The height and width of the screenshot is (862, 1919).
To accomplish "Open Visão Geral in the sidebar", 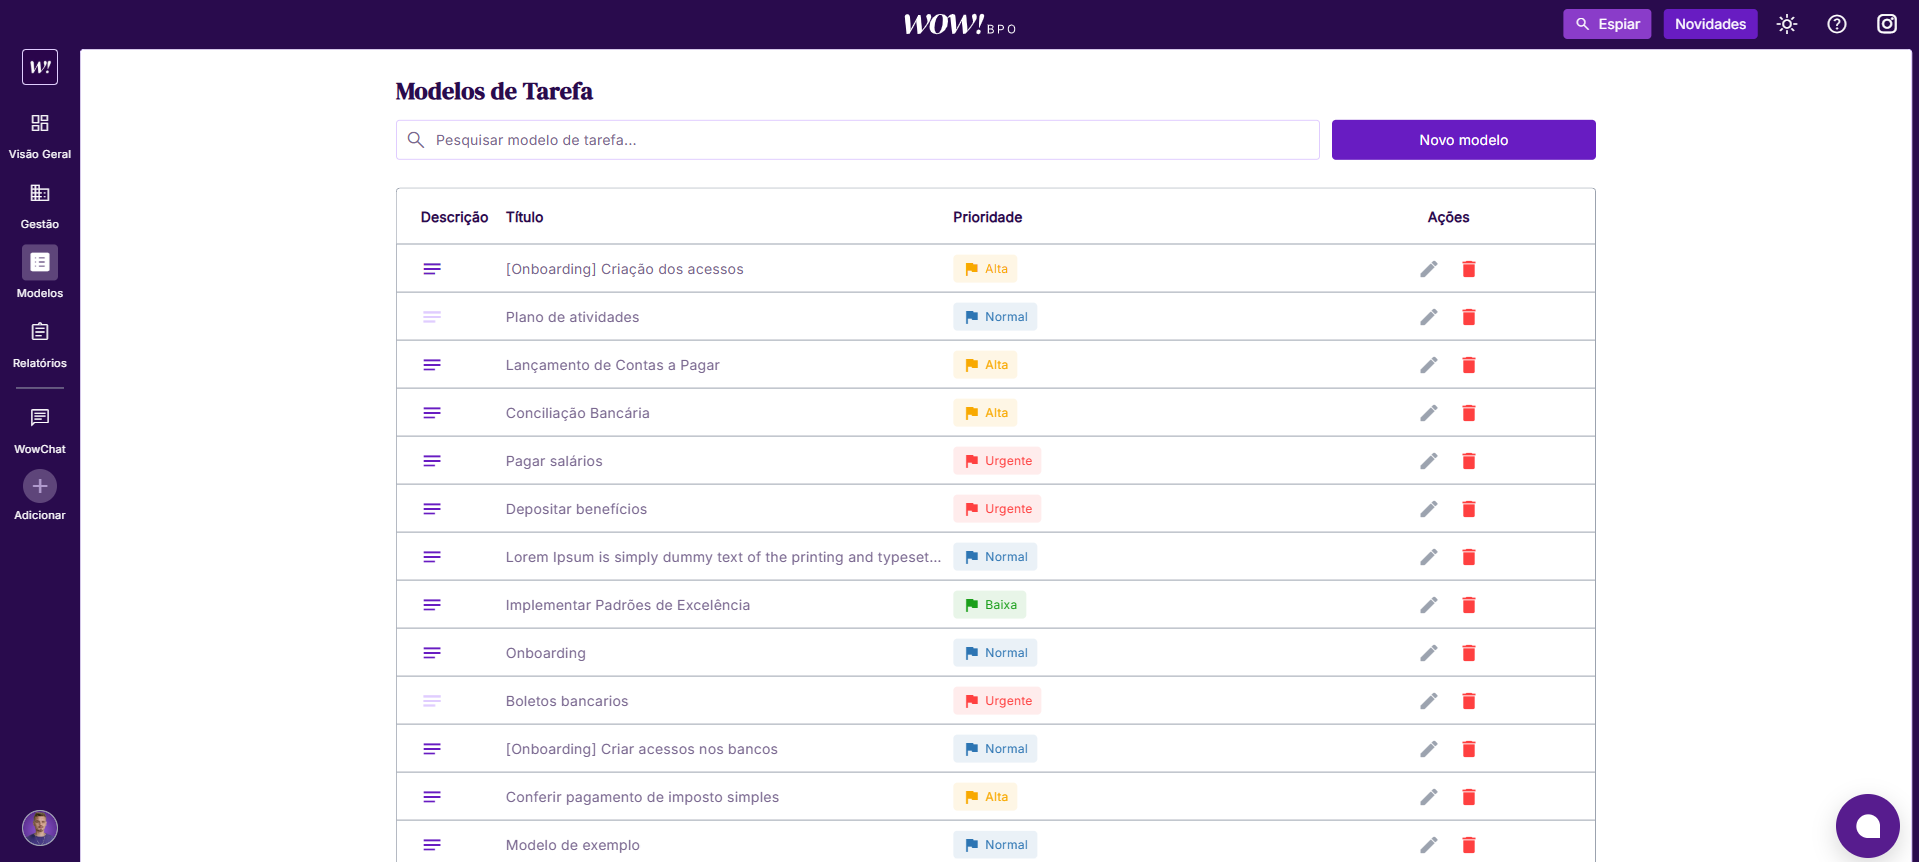I will coord(40,135).
